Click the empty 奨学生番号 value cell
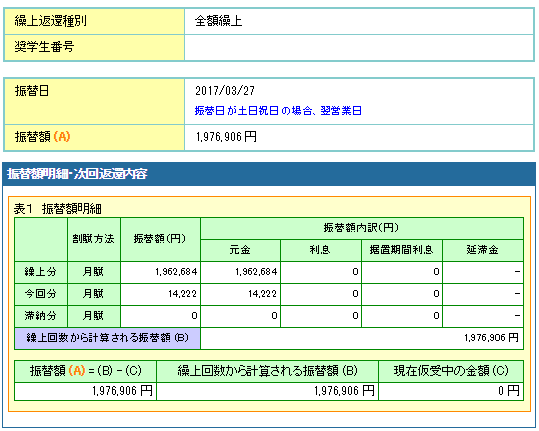 pos(359,48)
